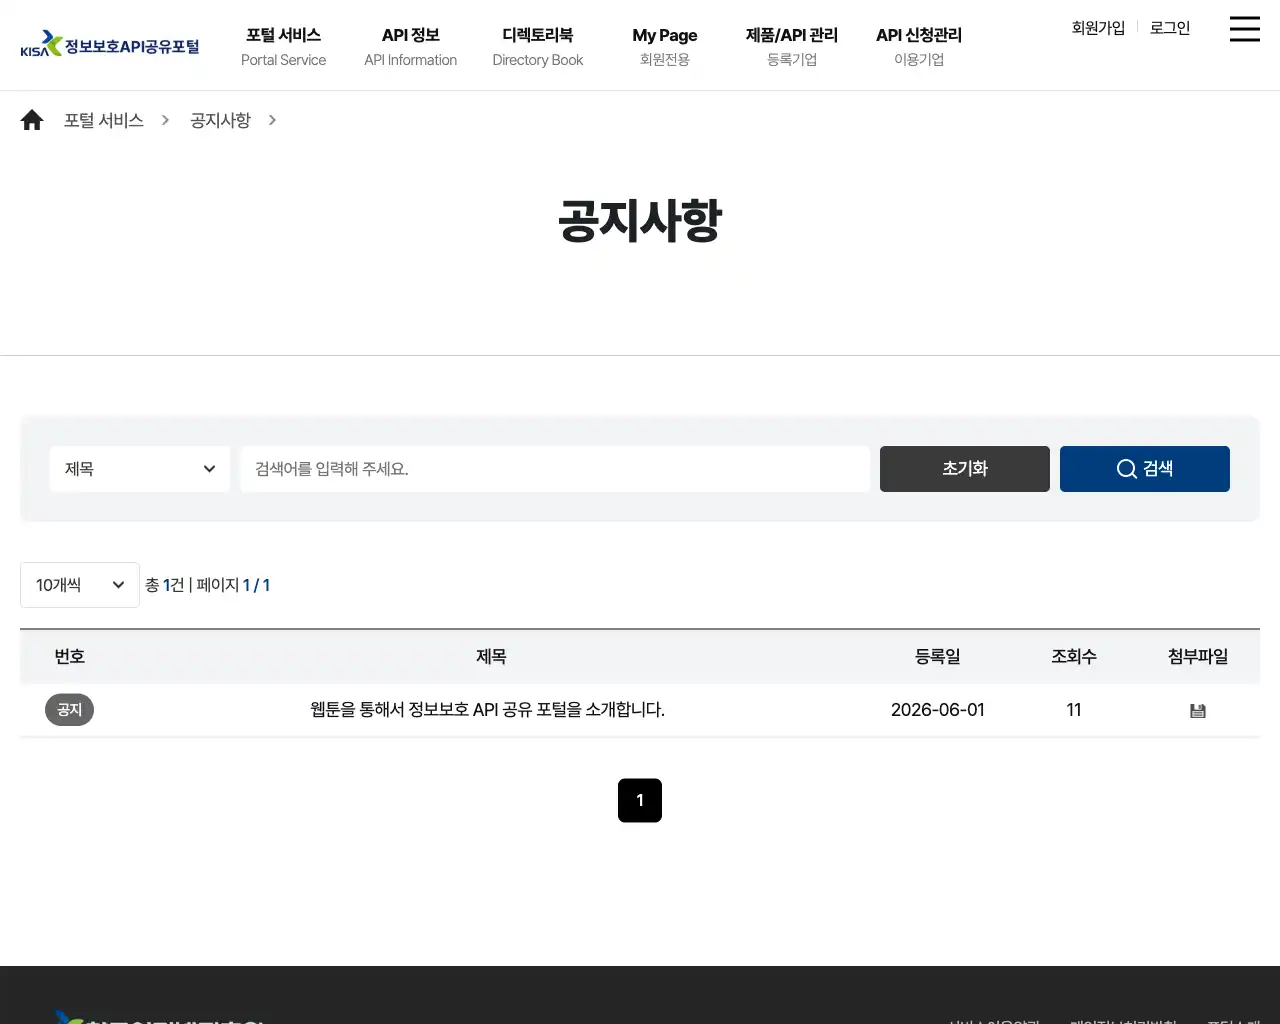Open the 포털 서비스 menu

(283, 46)
